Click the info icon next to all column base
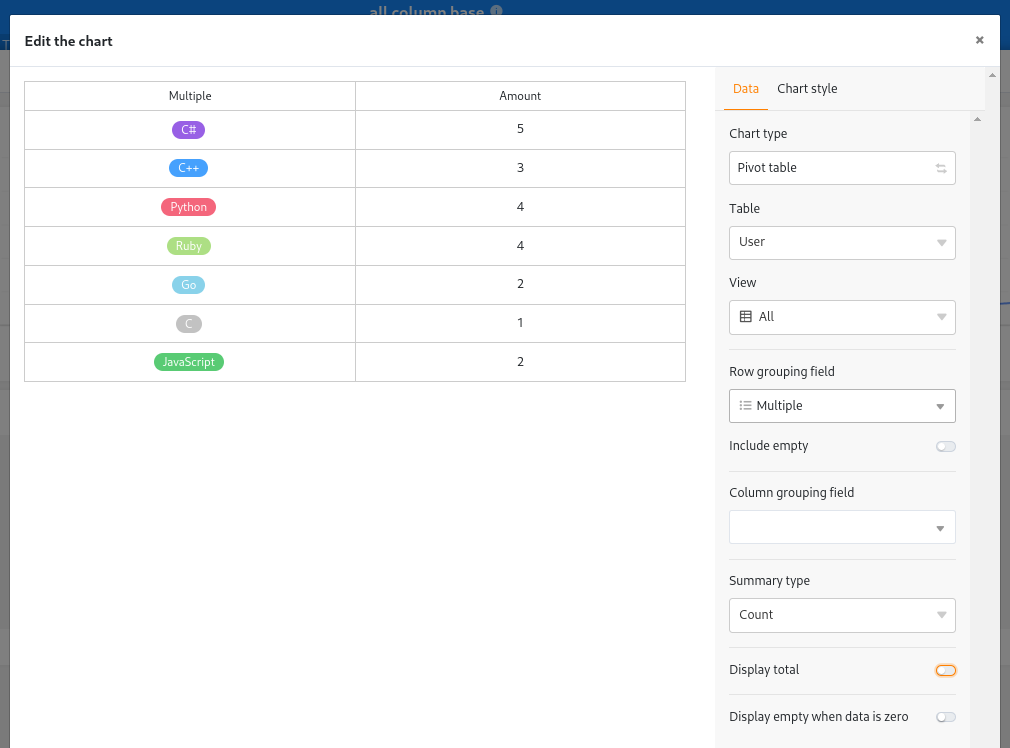 click(496, 10)
